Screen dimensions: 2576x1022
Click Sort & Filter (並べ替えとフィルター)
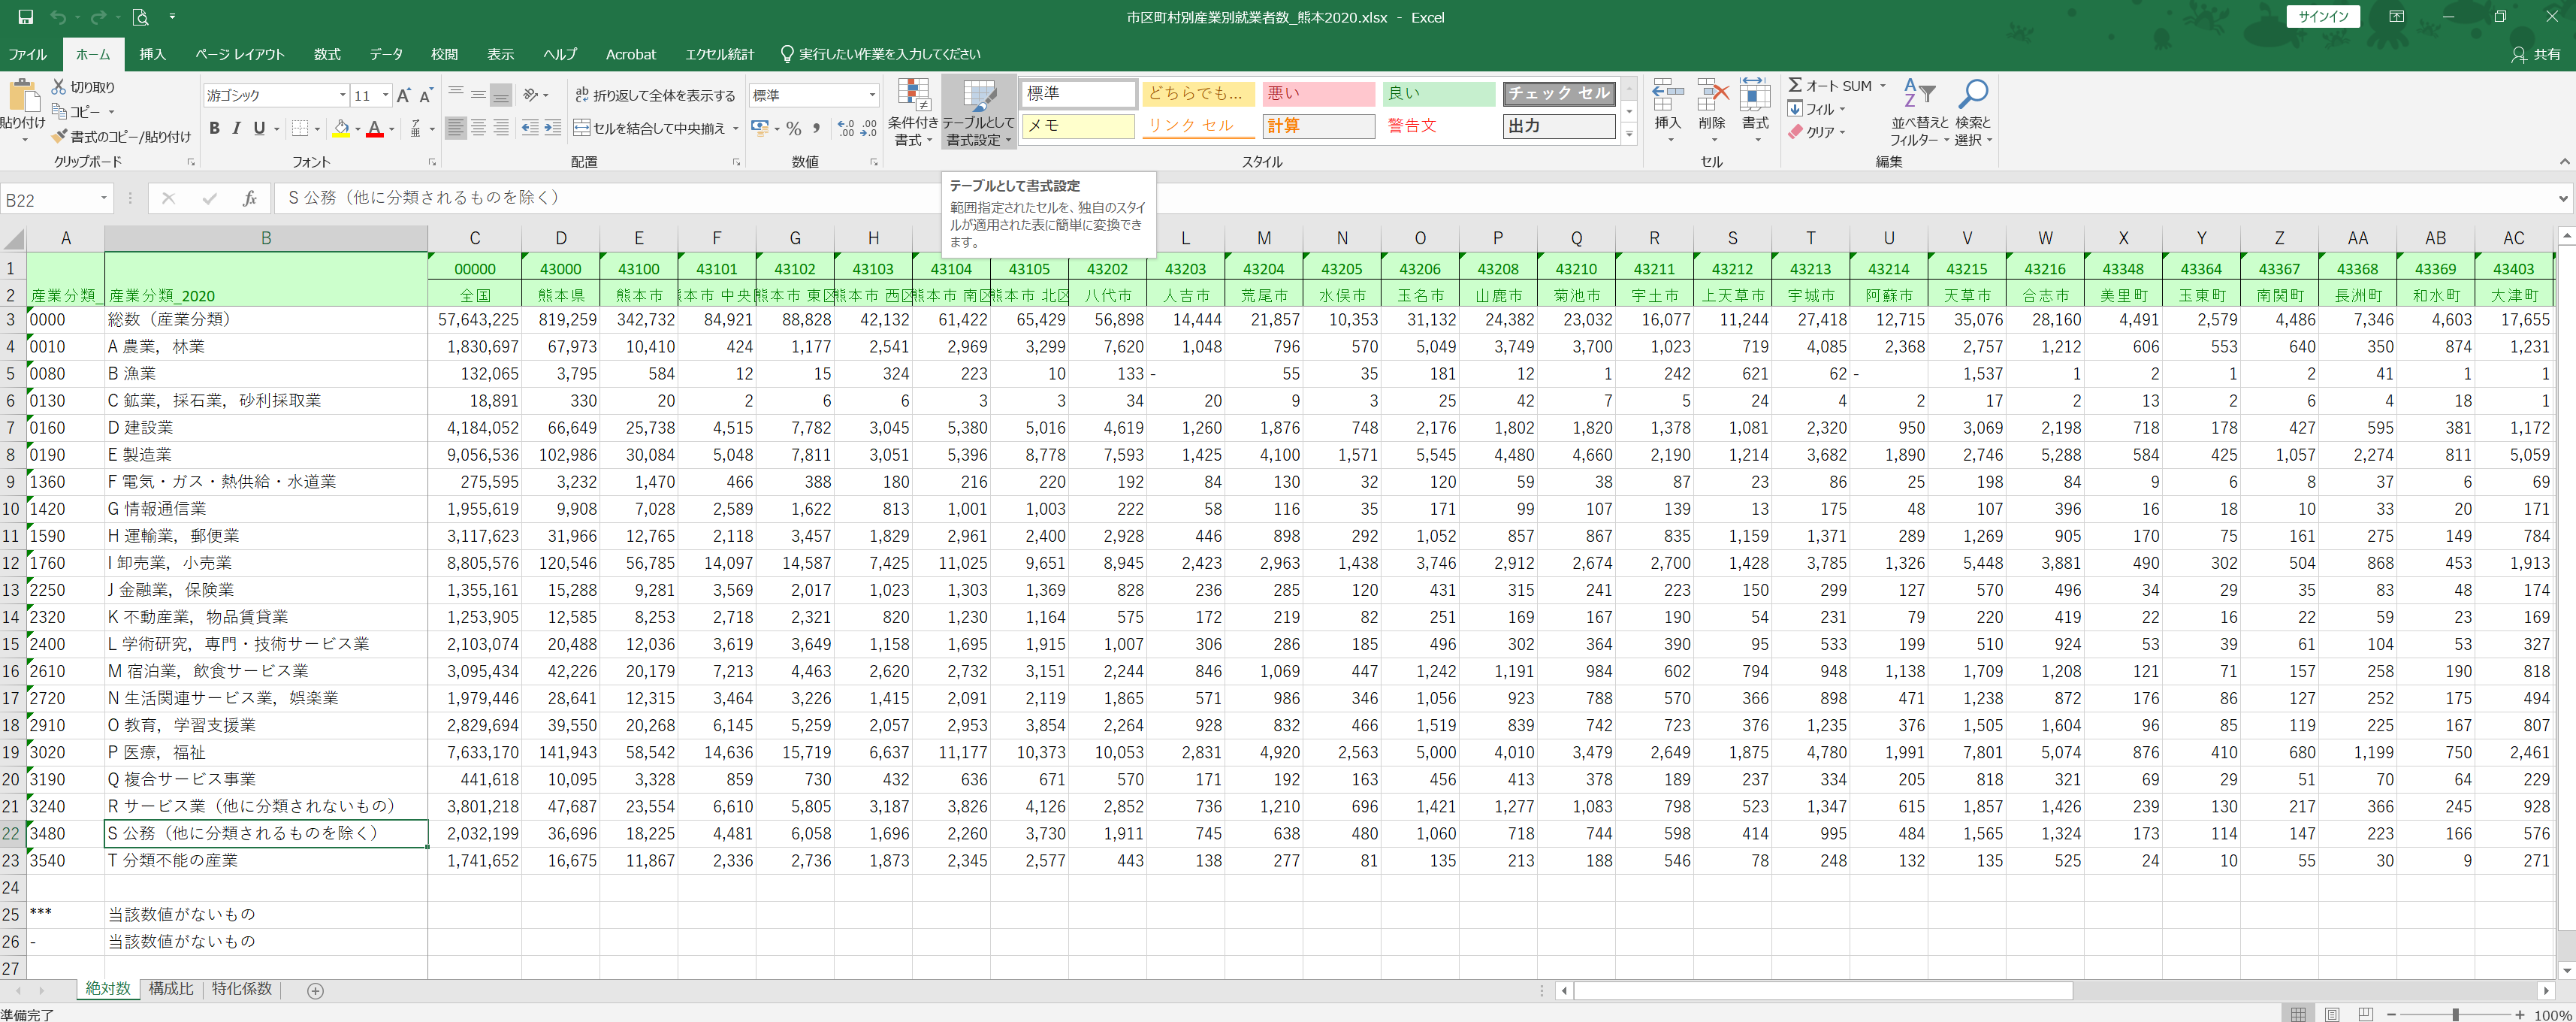click(x=1920, y=112)
